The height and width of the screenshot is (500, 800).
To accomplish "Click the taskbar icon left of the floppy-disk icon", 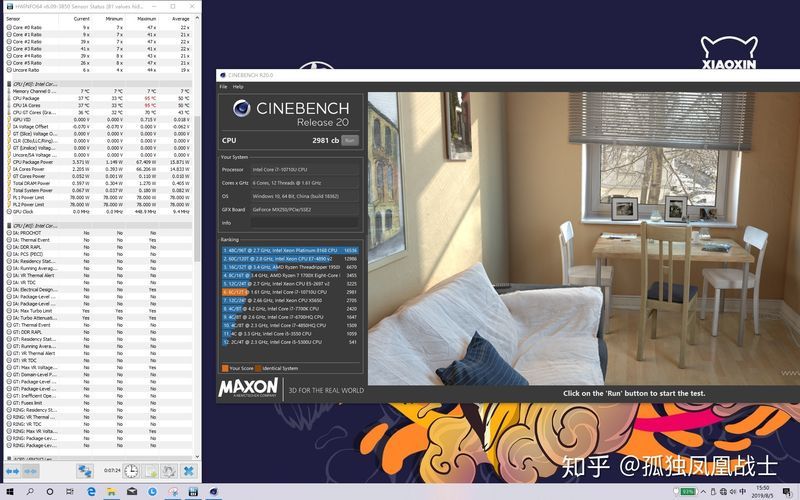I will point(173,492).
